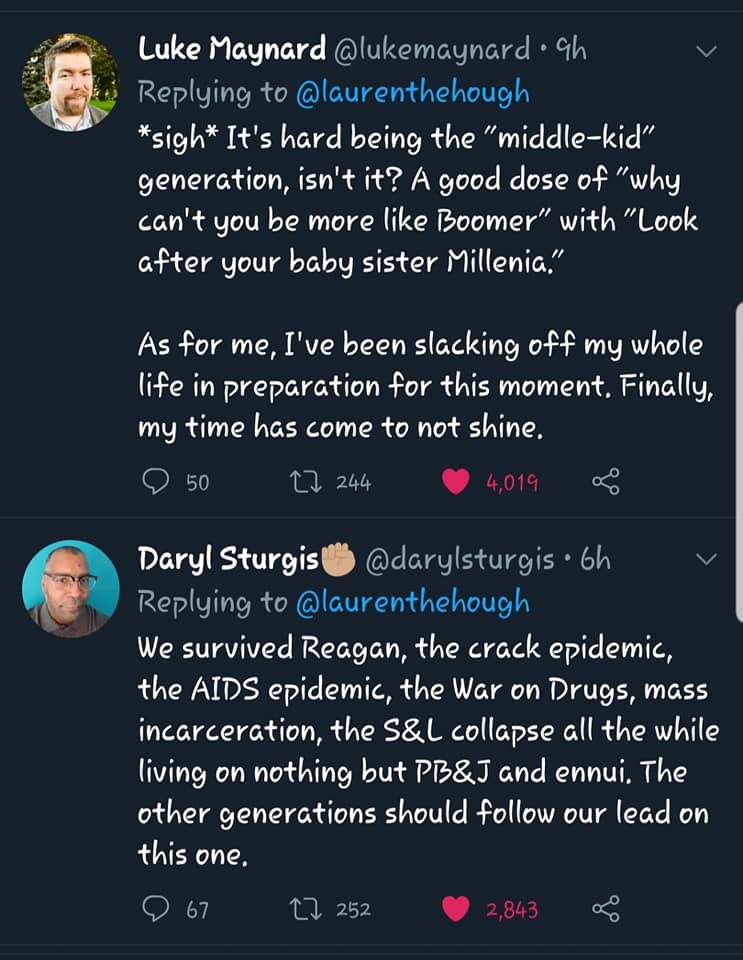Open the Daryl Sturgis display name link
The width and height of the screenshot is (743, 960).
227,558
